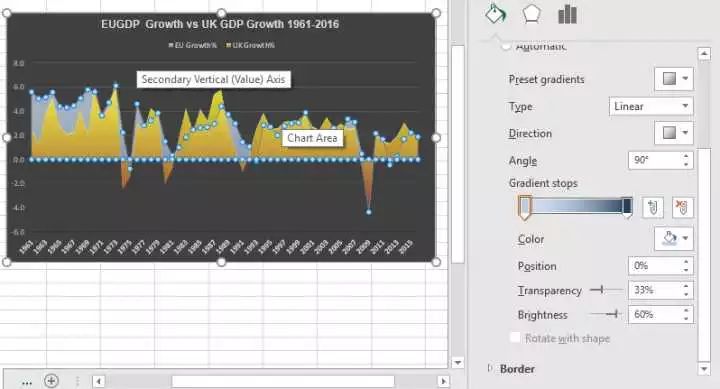Expand the Border section
Viewport: 720px width, 389px height.
click(489, 368)
